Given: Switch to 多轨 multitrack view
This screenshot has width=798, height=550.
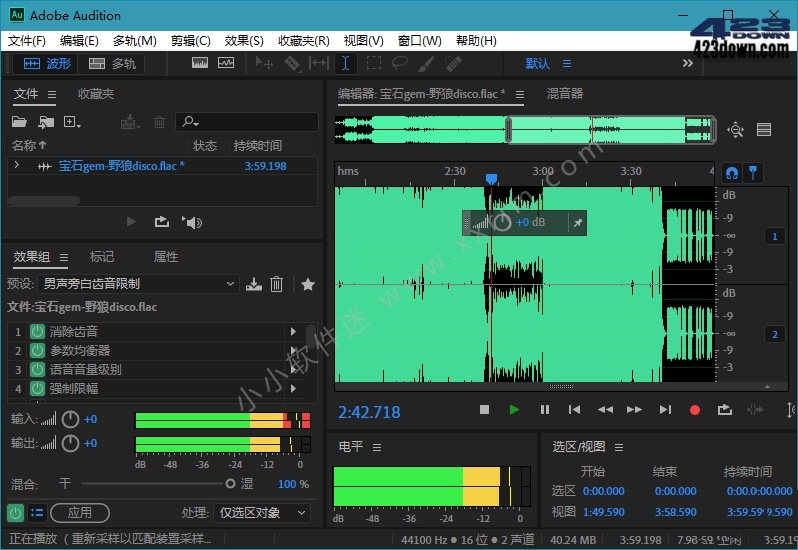Looking at the screenshot, I should 113,63.
